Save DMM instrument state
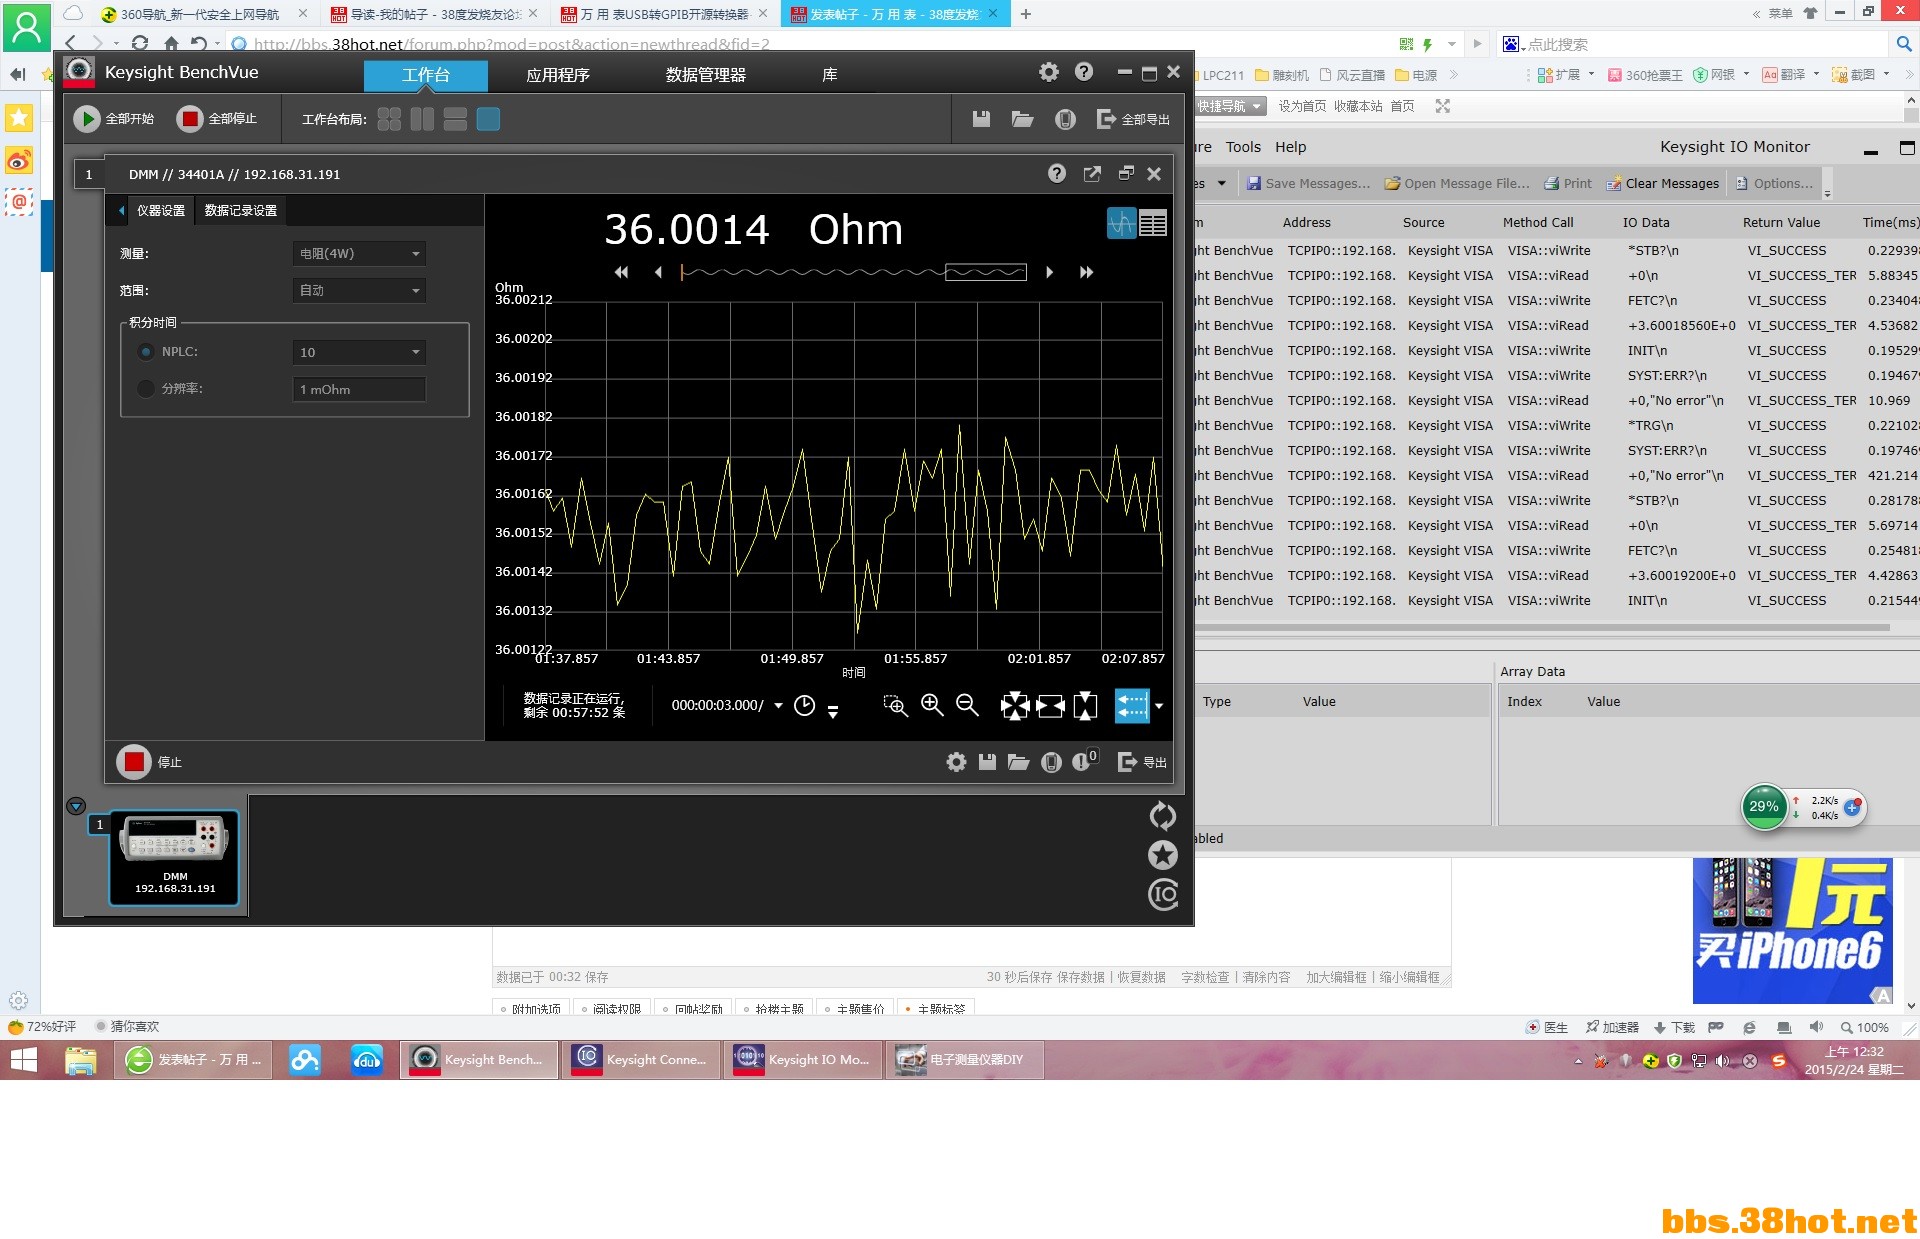 coord(987,762)
